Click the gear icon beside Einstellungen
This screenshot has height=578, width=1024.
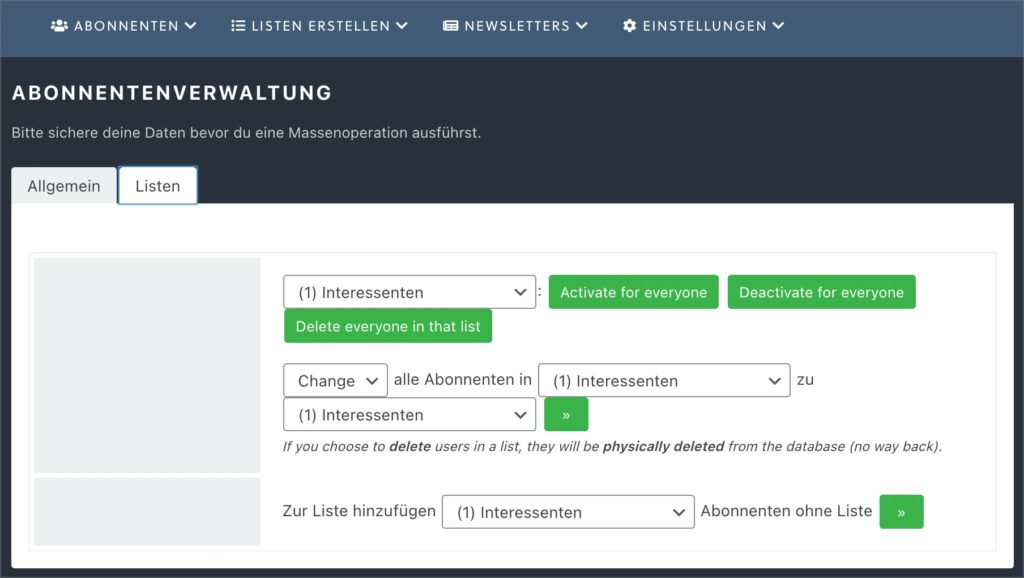tap(630, 25)
